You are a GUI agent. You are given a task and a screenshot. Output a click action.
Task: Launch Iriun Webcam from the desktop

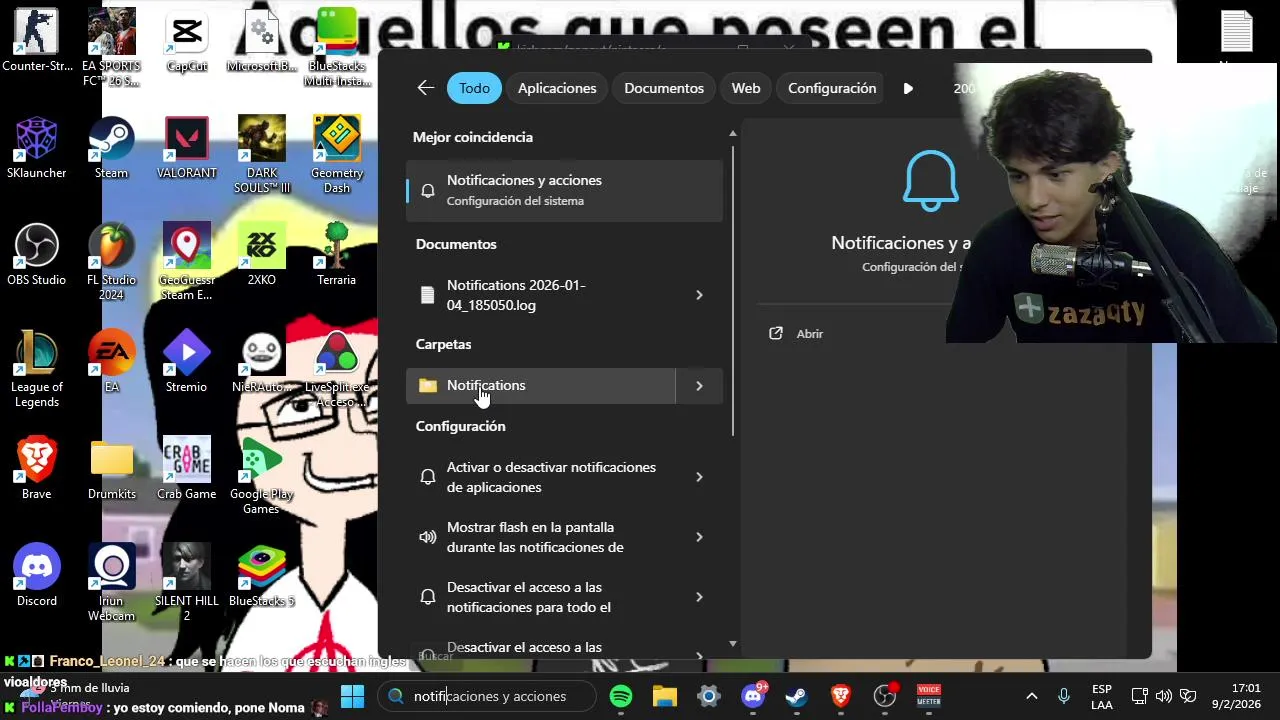tap(111, 582)
